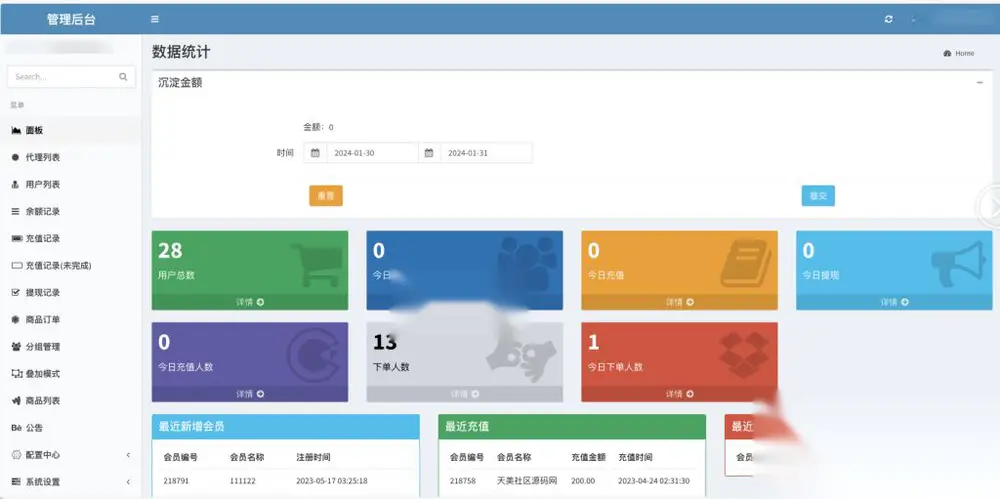
Task: Open the start date calendar icon
Action: tap(315, 153)
